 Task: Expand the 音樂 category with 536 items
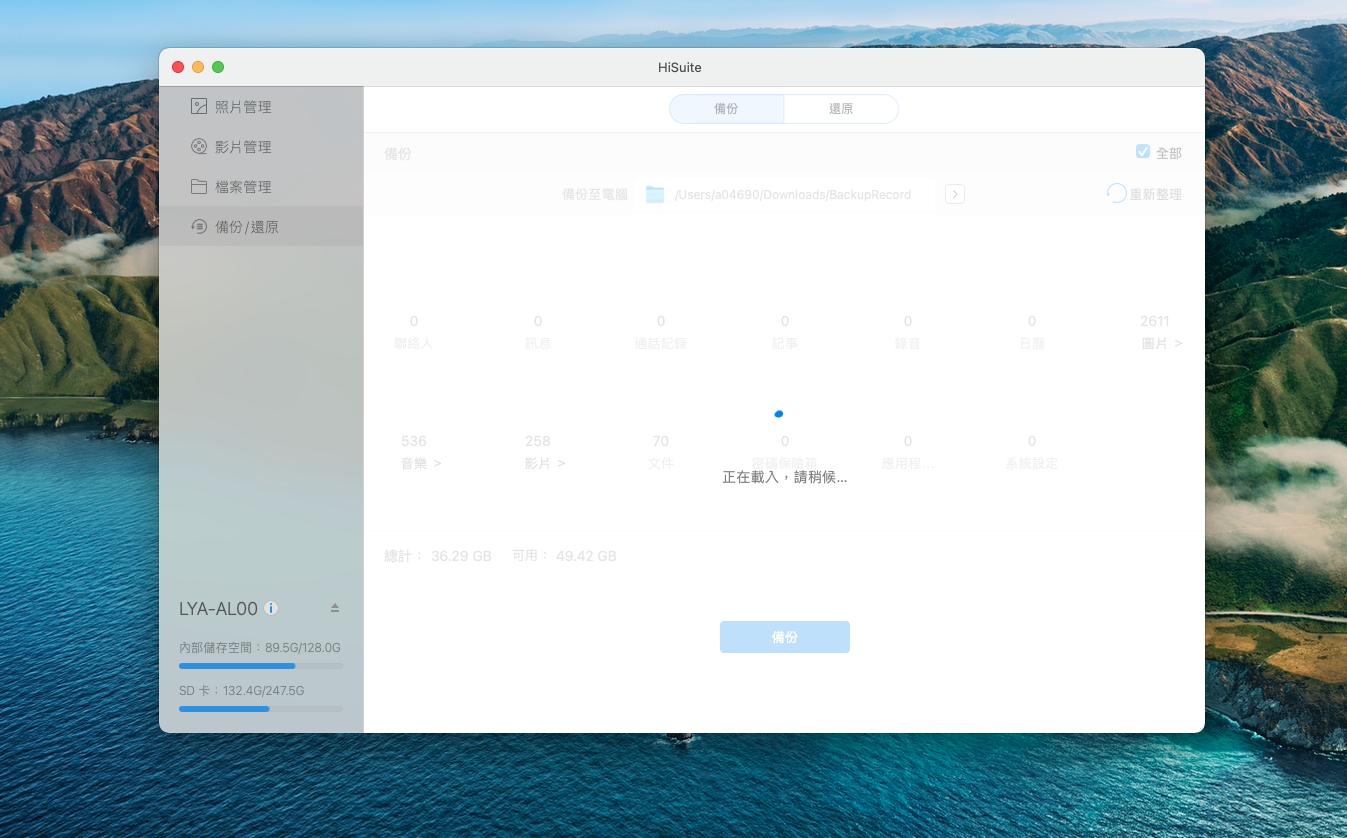coord(420,463)
